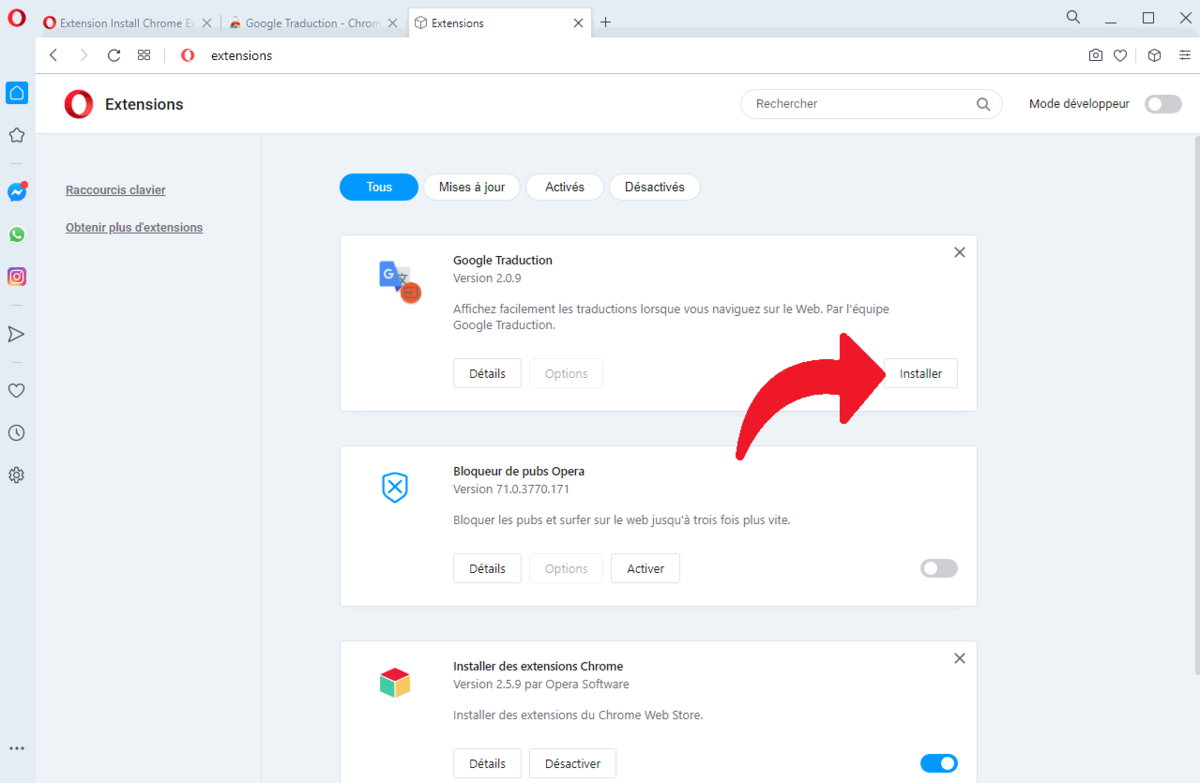Click "Version 2.5.9 par Opera Software" text
The width and height of the screenshot is (1200, 783).
click(x=541, y=685)
